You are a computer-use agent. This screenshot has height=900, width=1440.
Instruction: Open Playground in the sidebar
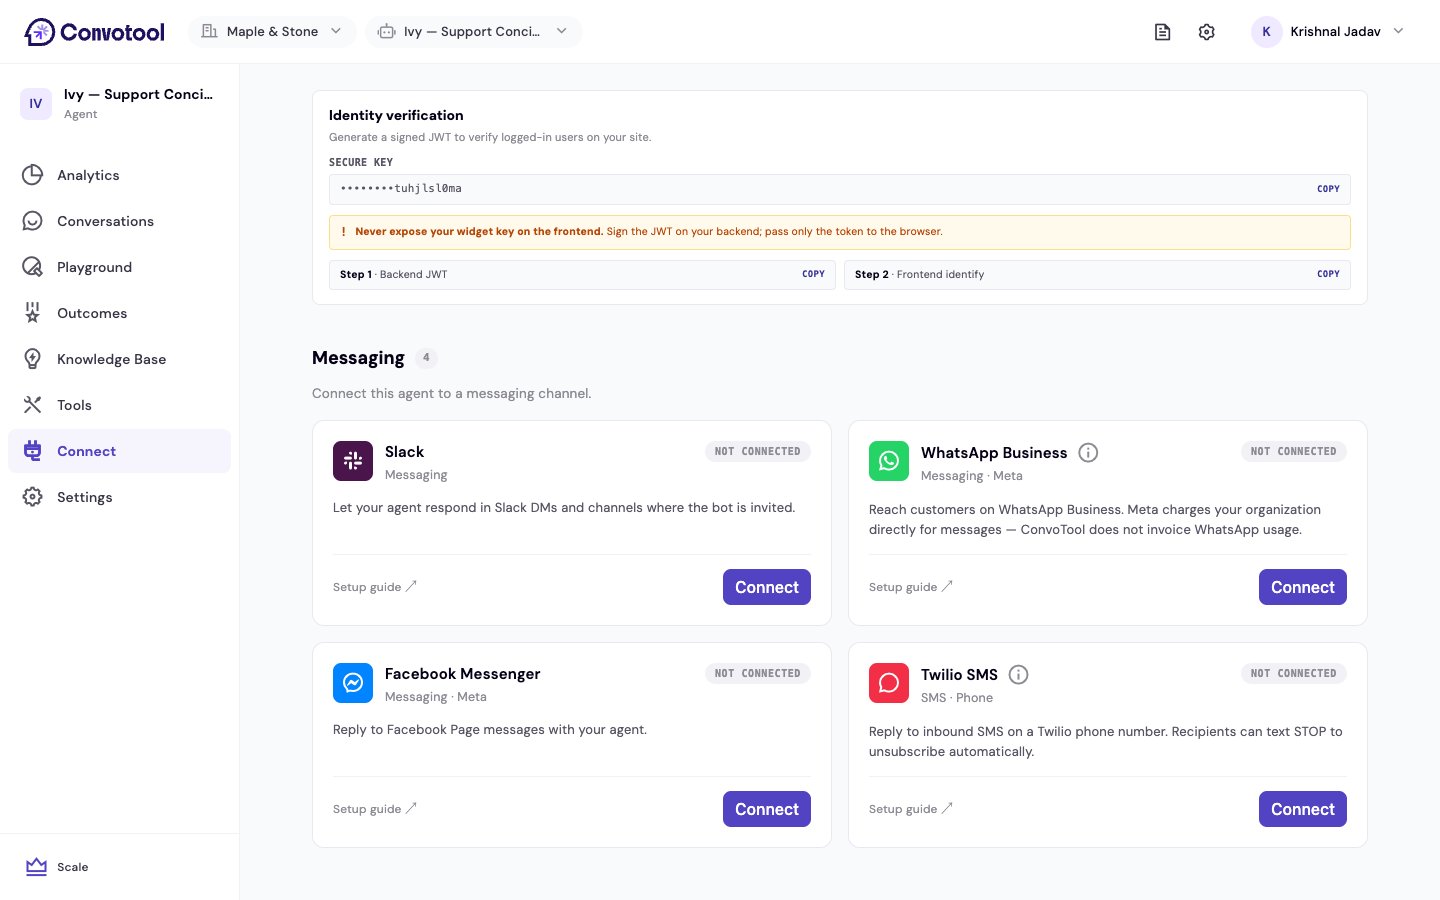(x=119, y=267)
